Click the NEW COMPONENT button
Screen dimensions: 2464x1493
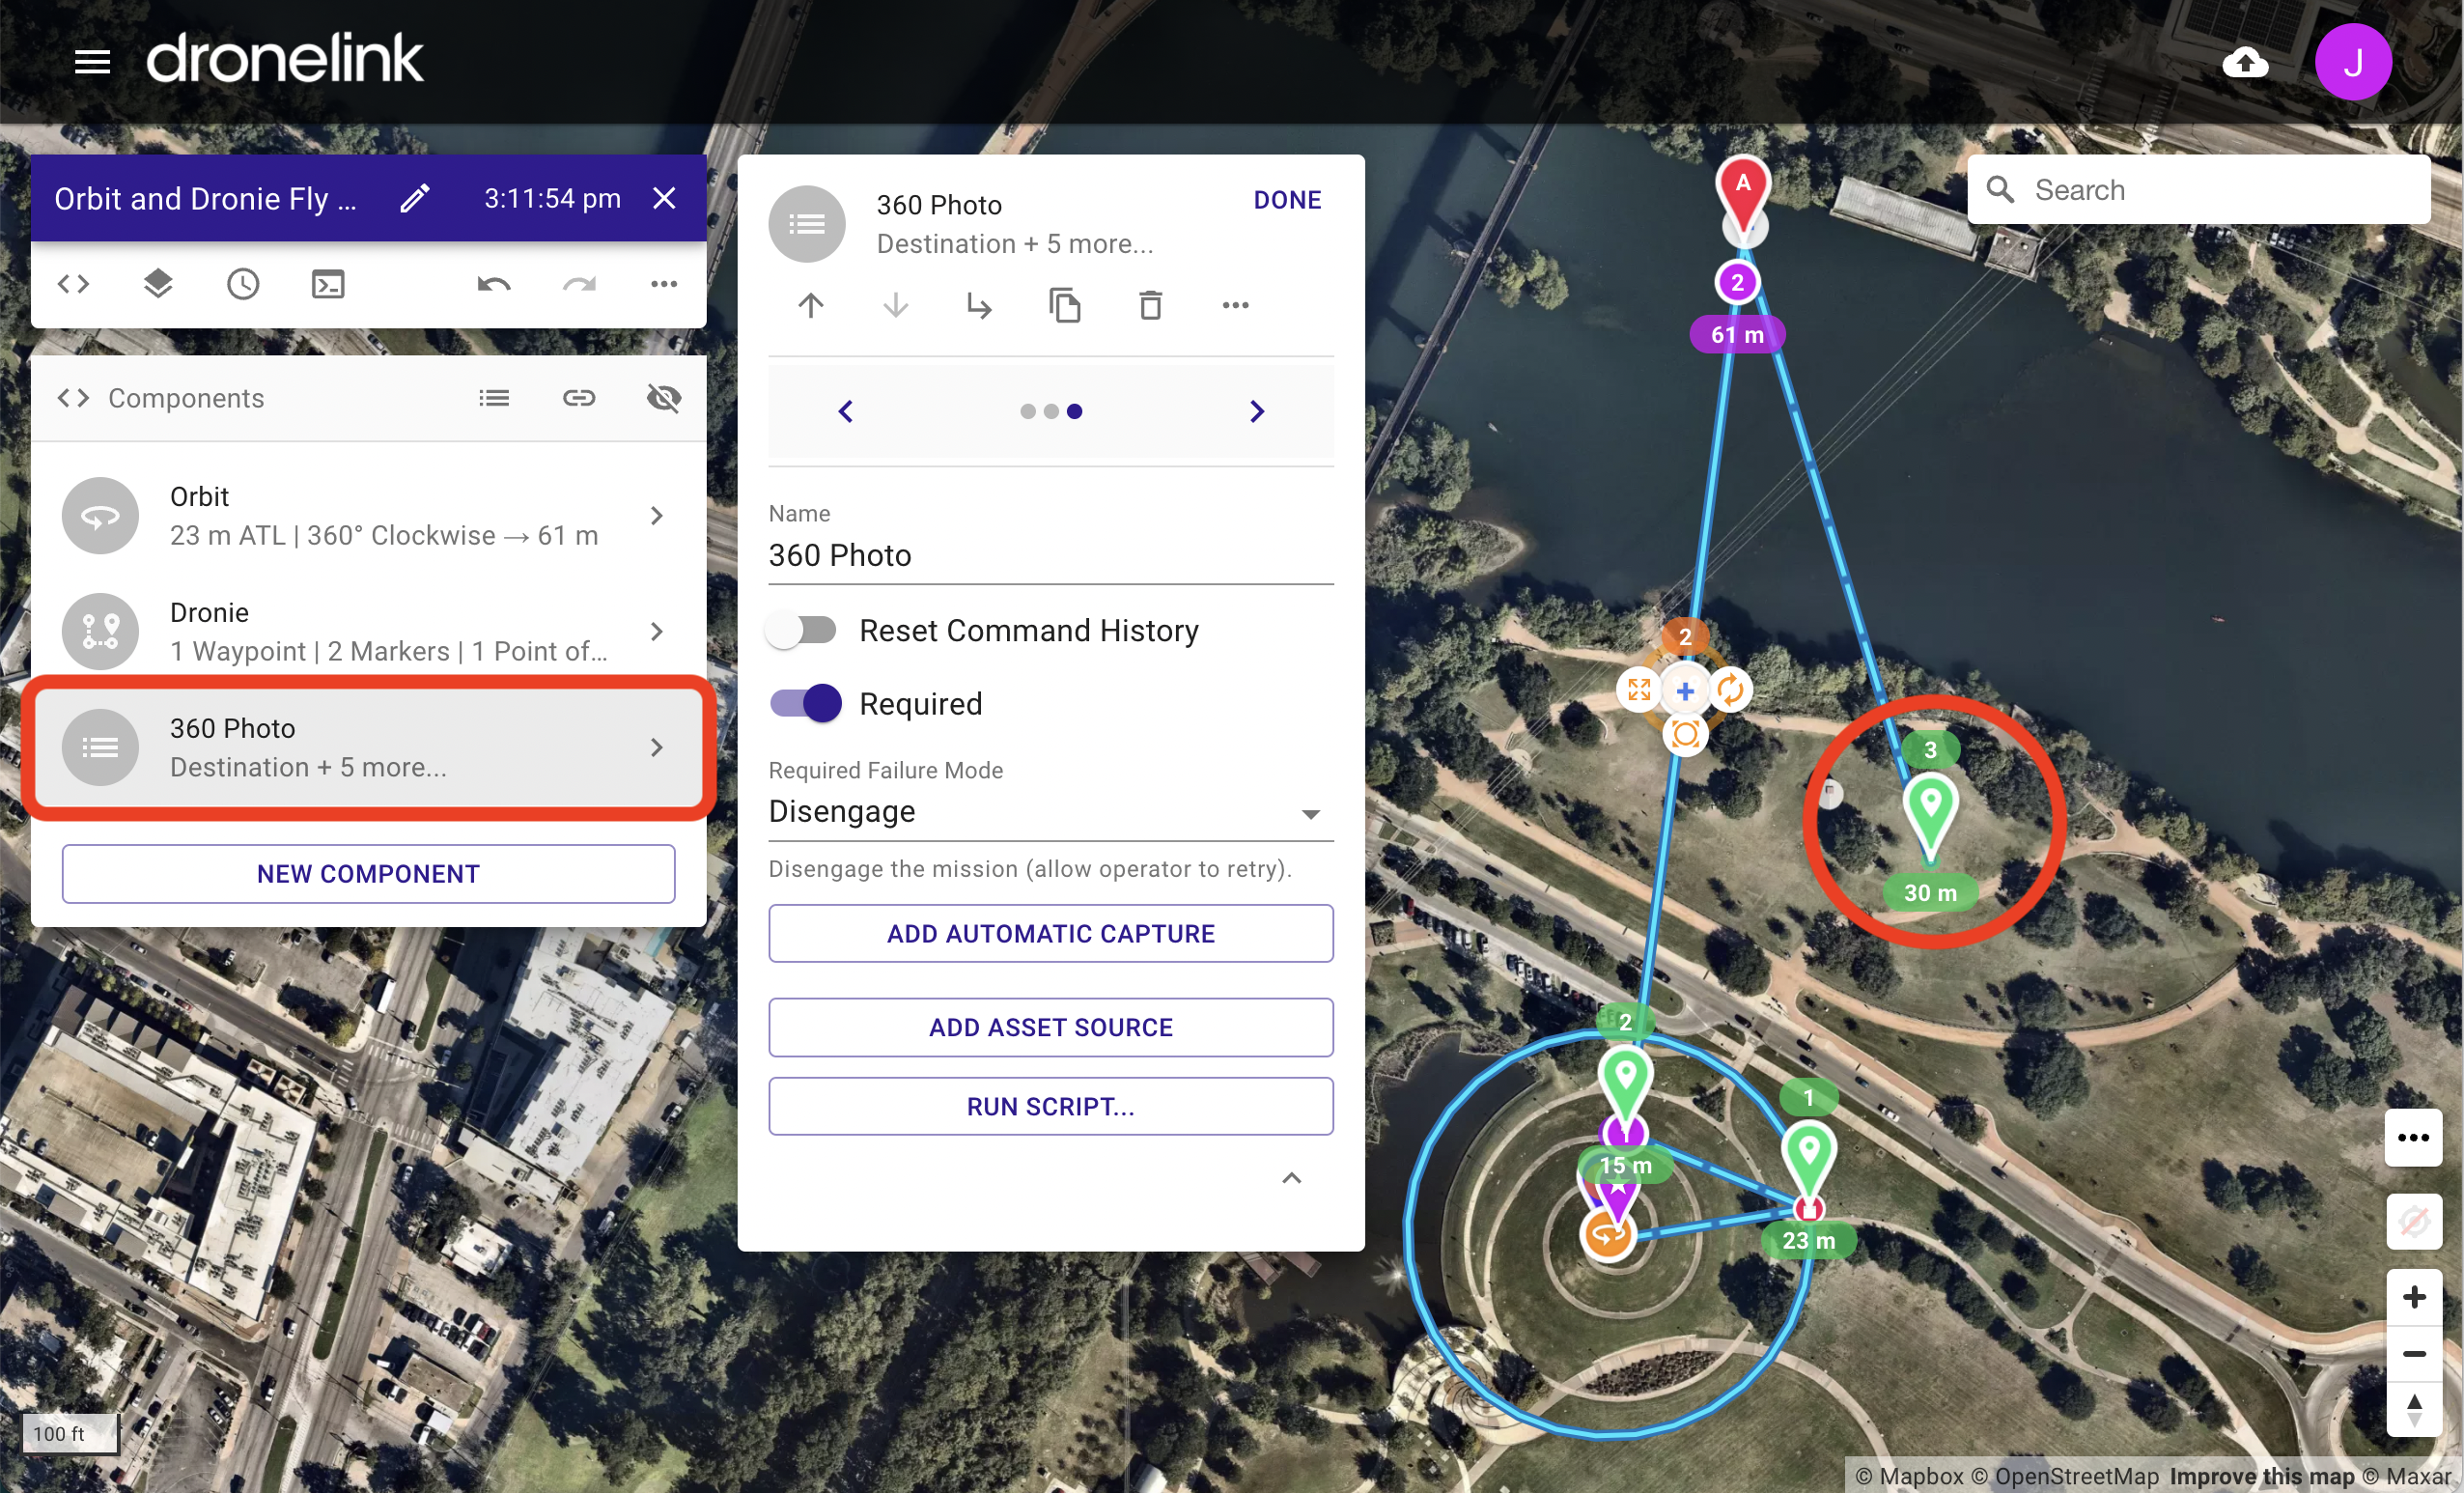pos(368,874)
